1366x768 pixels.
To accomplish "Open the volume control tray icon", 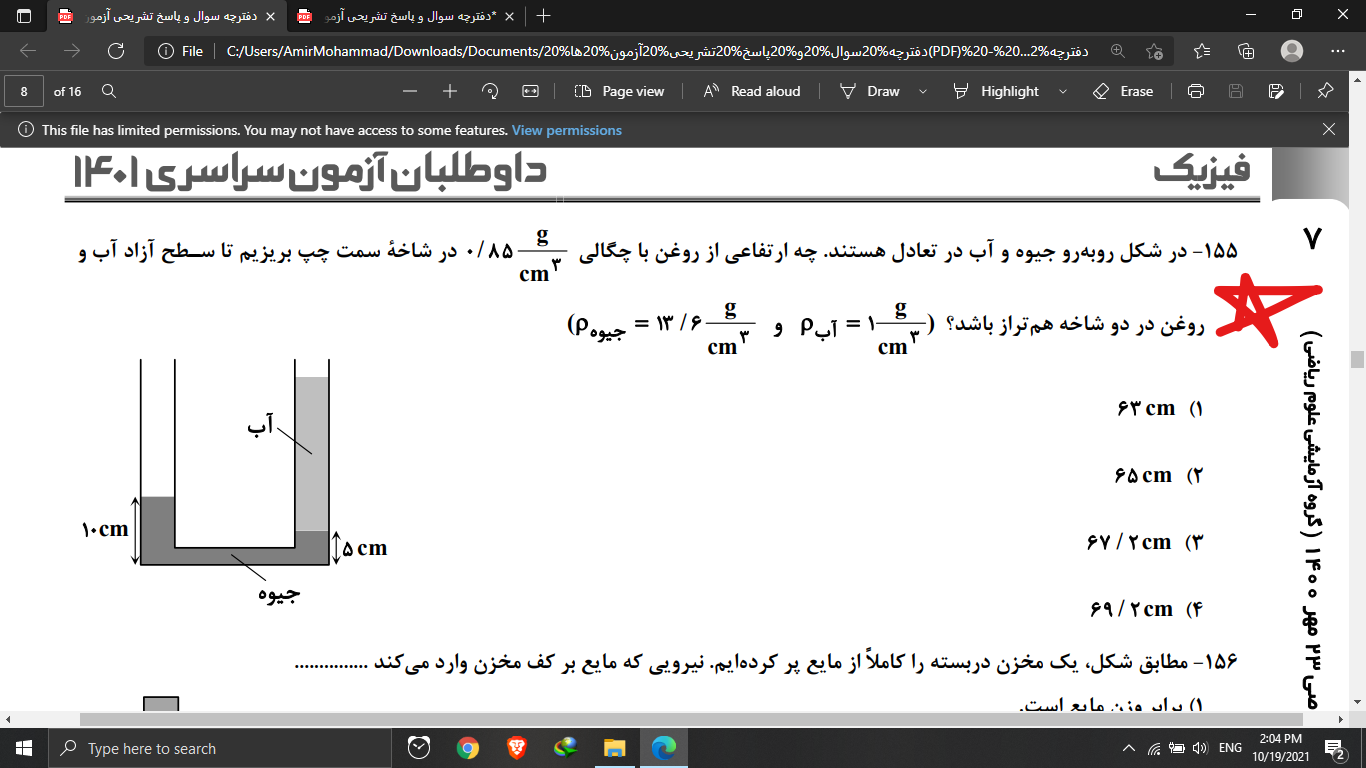I will (1201, 748).
